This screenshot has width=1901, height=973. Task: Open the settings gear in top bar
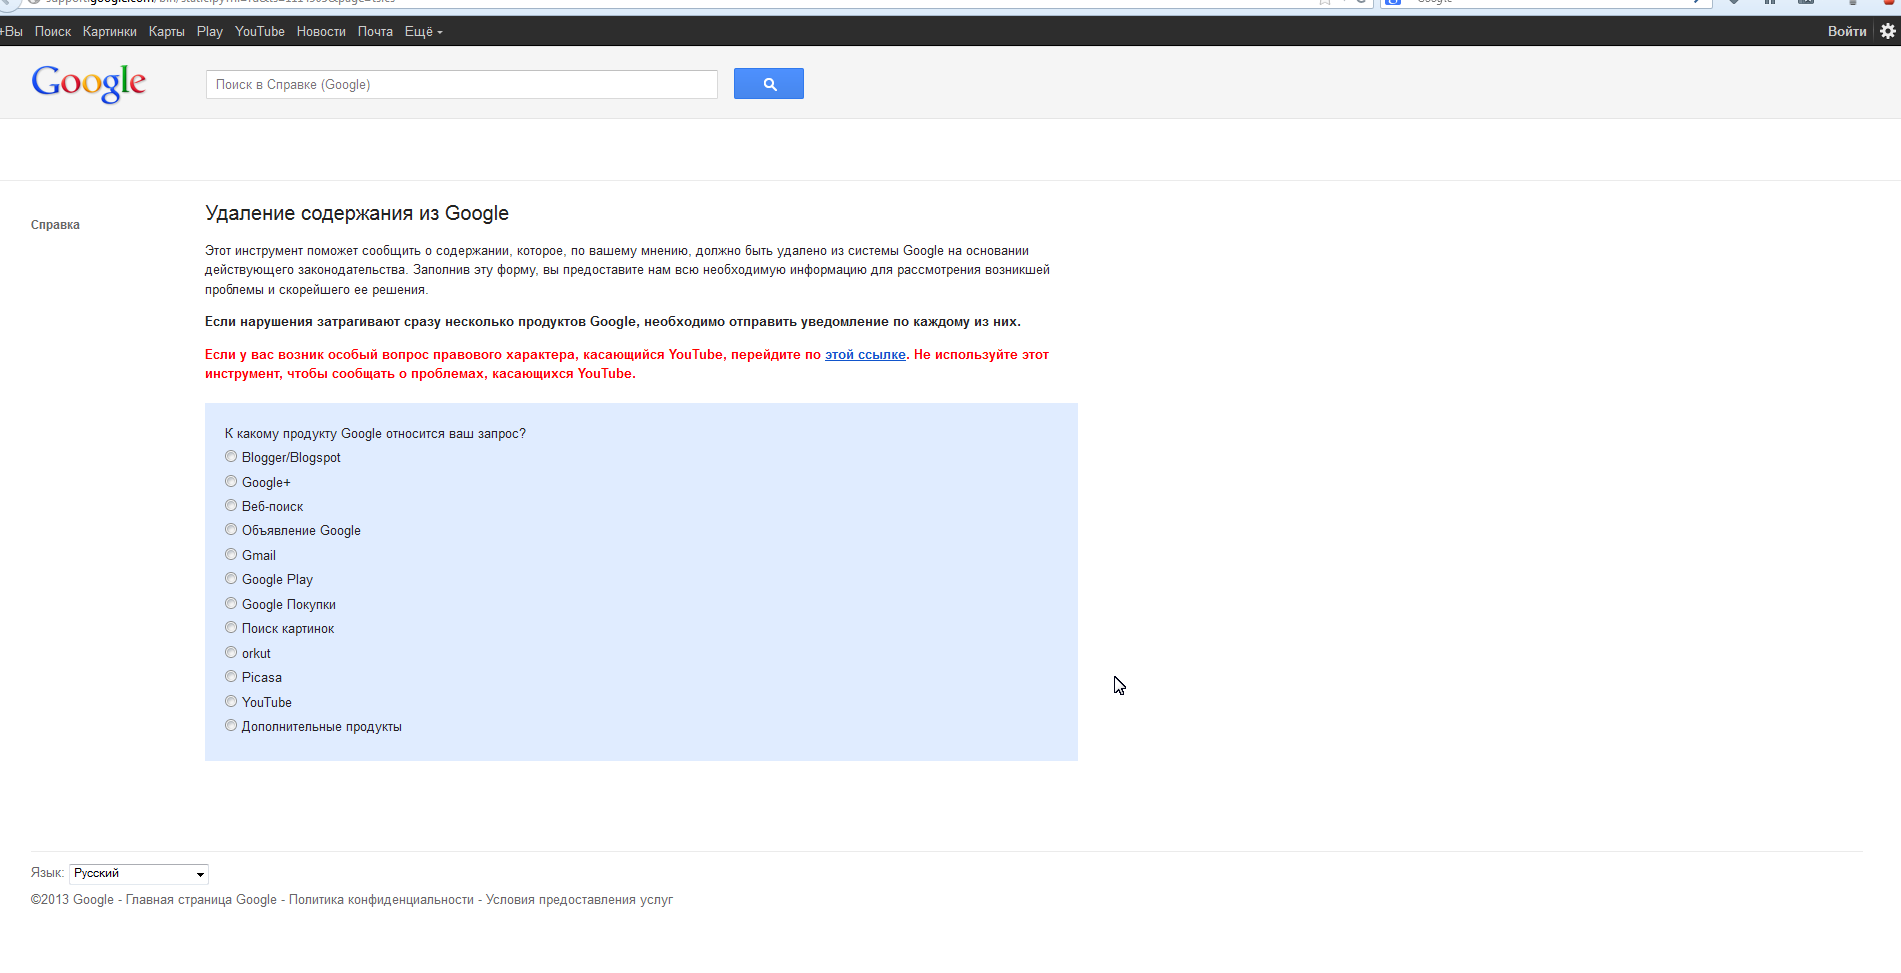(x=1887, y=31)
